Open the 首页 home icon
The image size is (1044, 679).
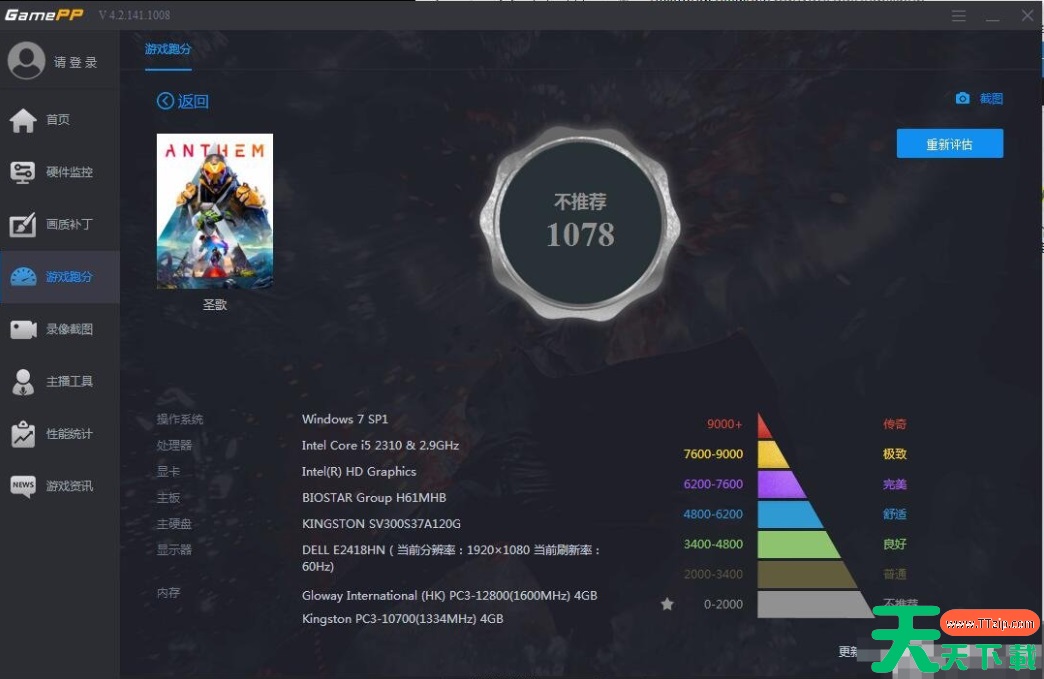pyautogui.click(x=23, y=120)
